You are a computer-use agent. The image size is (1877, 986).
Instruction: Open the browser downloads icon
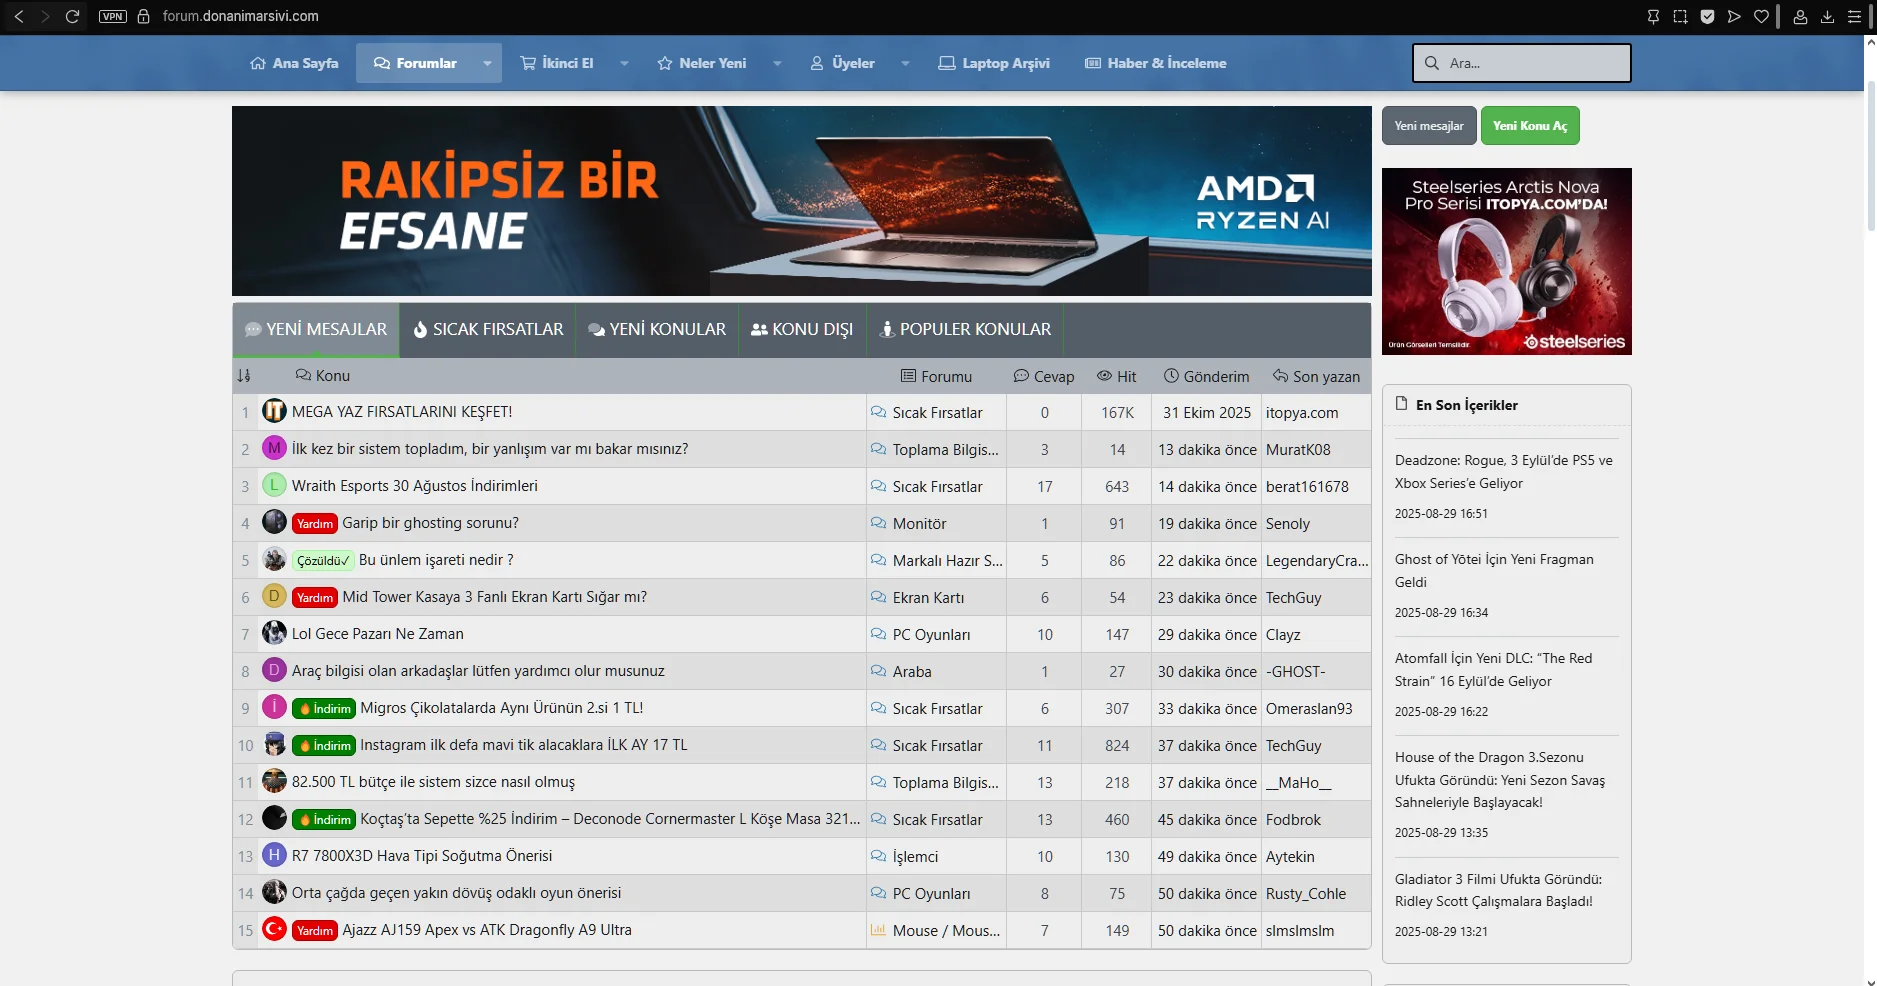(x=1827, y=16)
